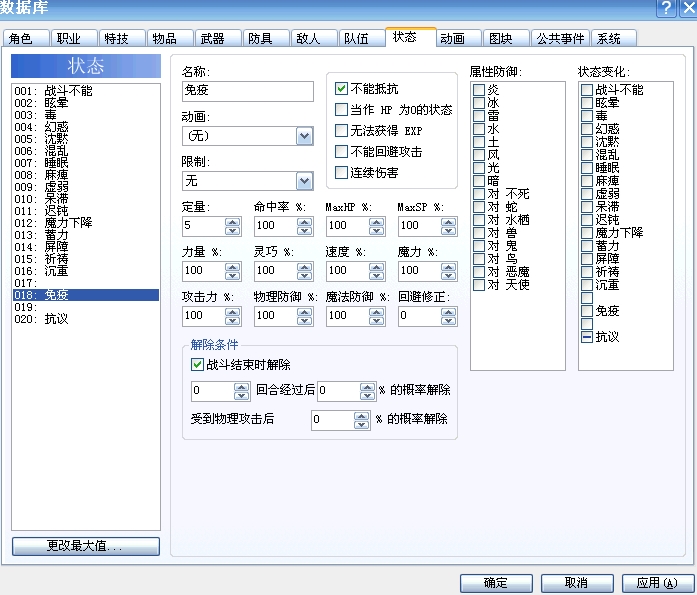Check the 对 不死 attribute defense box
The image size is (697, 595).
click(479, 194)
